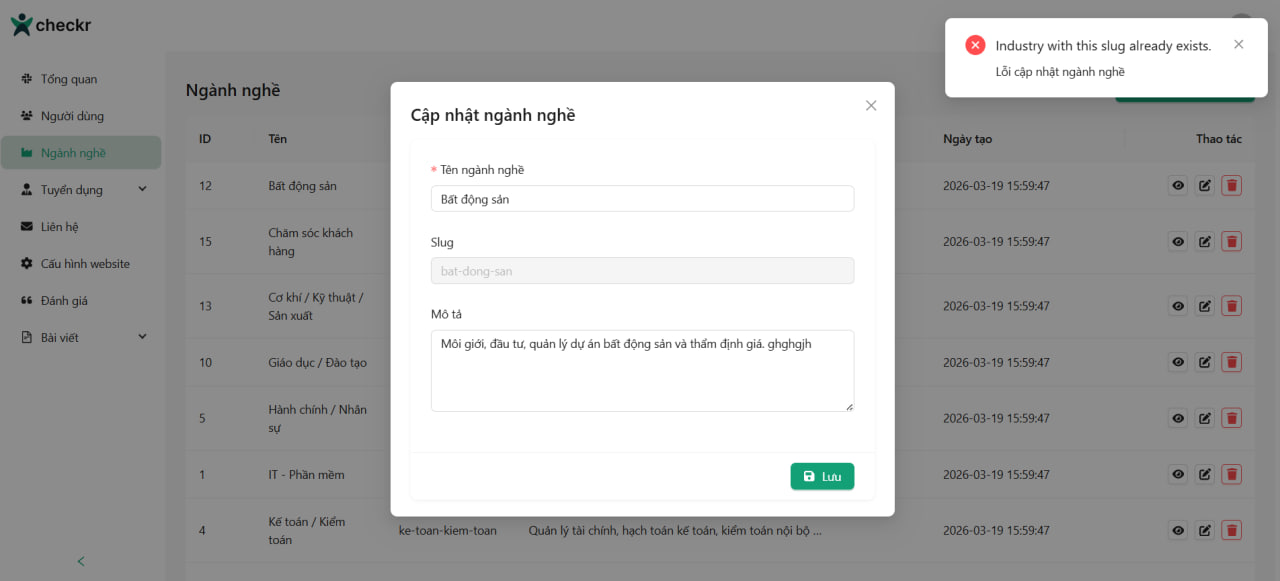
Task: Collapse the sidebar with the left chevron
Action: [81, 561]
